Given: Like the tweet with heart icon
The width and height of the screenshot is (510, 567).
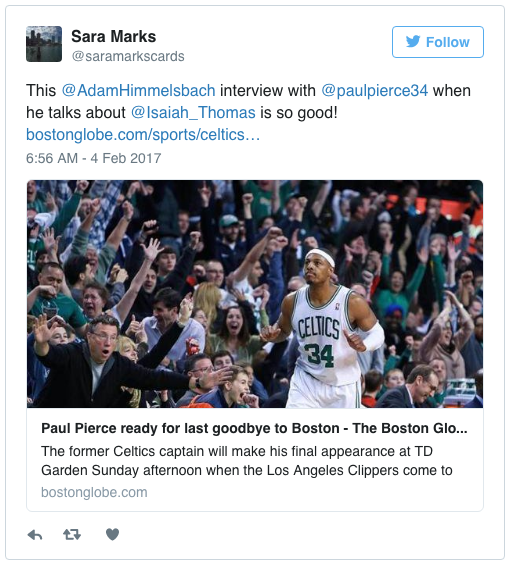Looking at the screenshot, I should click(112, 534).
